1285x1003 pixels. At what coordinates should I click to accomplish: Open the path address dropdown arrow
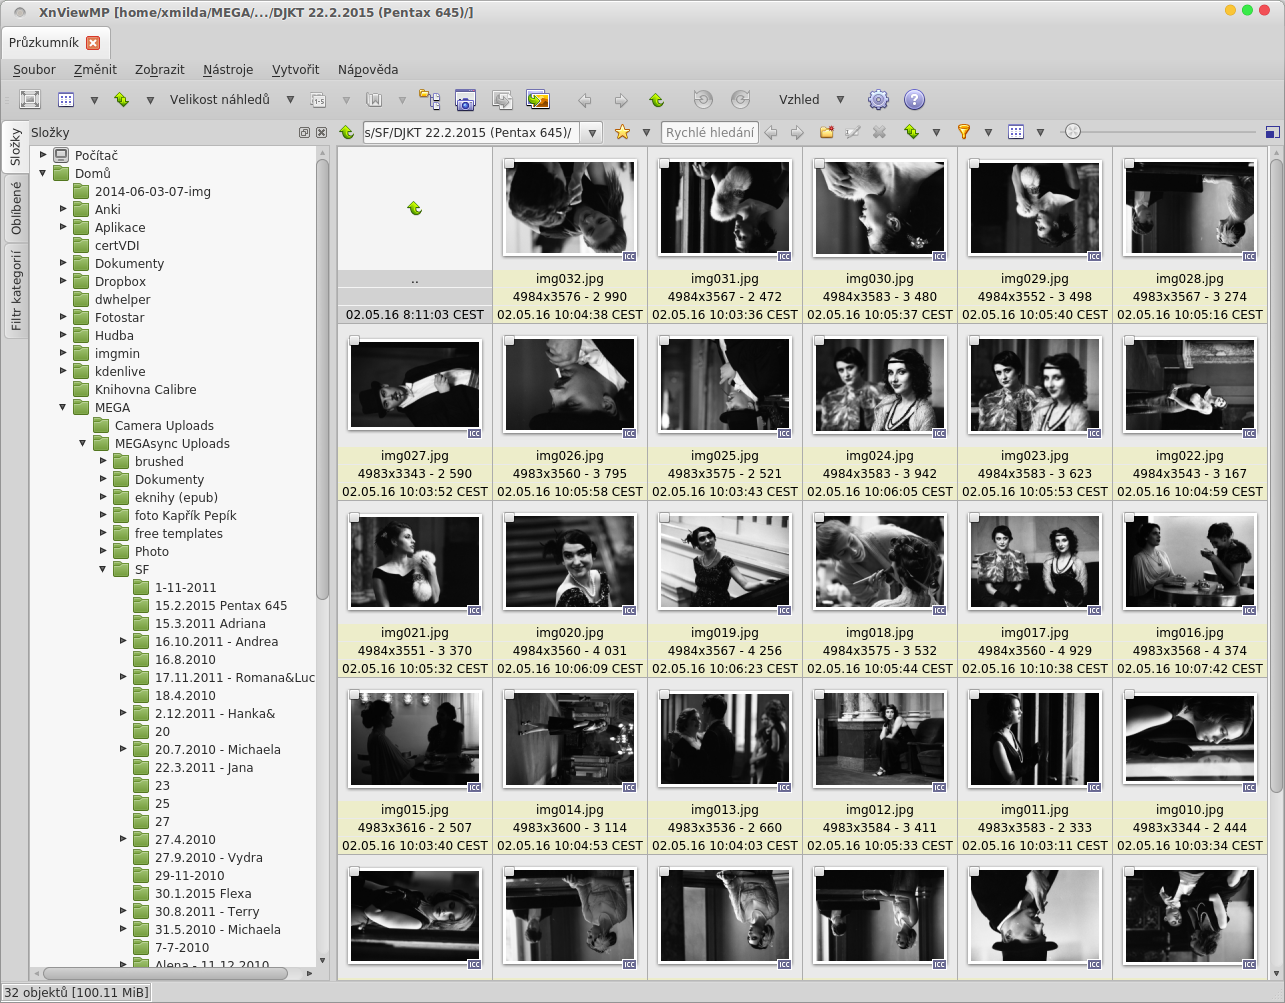tap(592, 133)
